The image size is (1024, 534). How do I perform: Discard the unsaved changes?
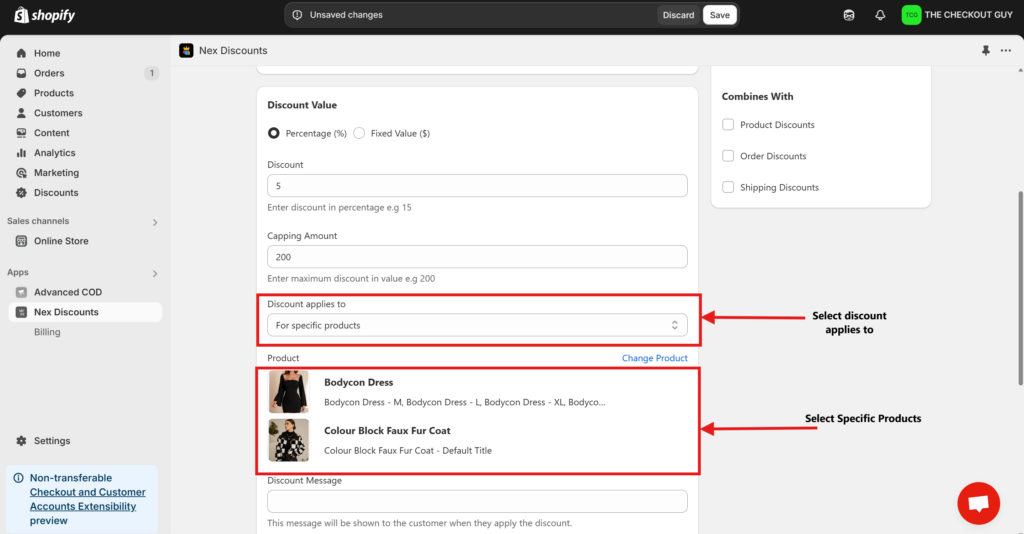[x=679, y=15]
